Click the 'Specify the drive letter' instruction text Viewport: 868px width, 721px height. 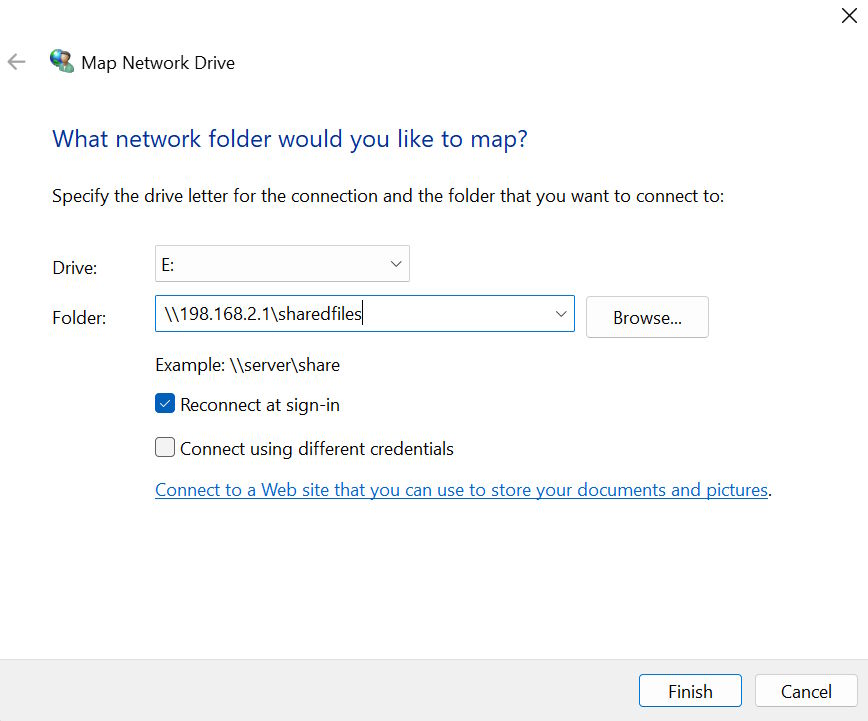click(x=387, y=196)
